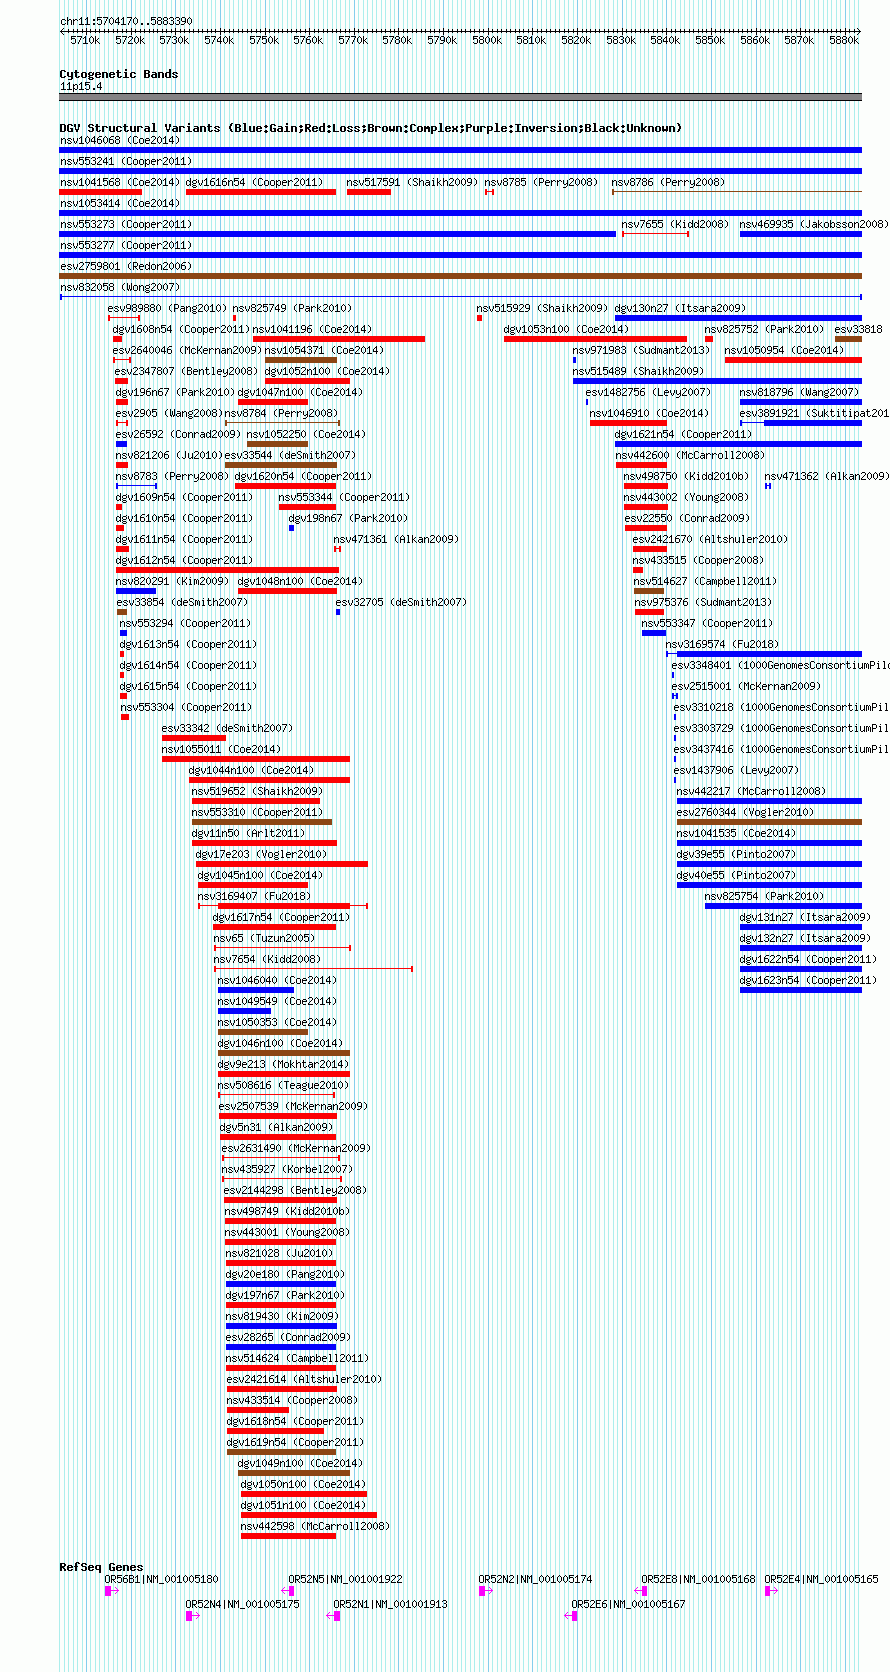
Task: Open the Cytogenetic Bands track title
Action: (119, 74)
